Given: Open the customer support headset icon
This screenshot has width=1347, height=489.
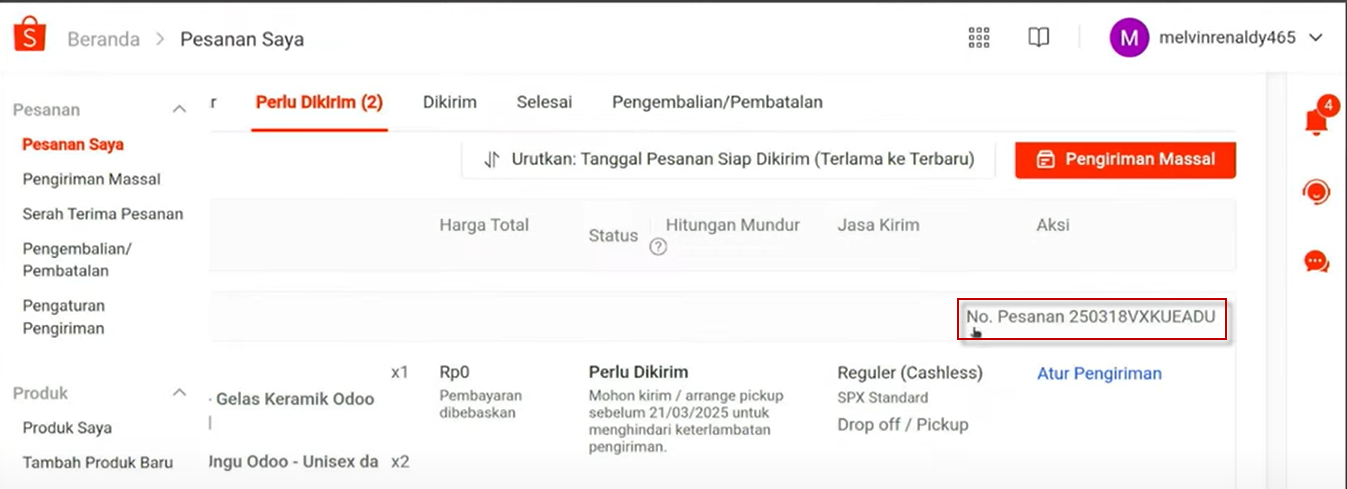Looking at the screenshot, I should click(1317, 191).
